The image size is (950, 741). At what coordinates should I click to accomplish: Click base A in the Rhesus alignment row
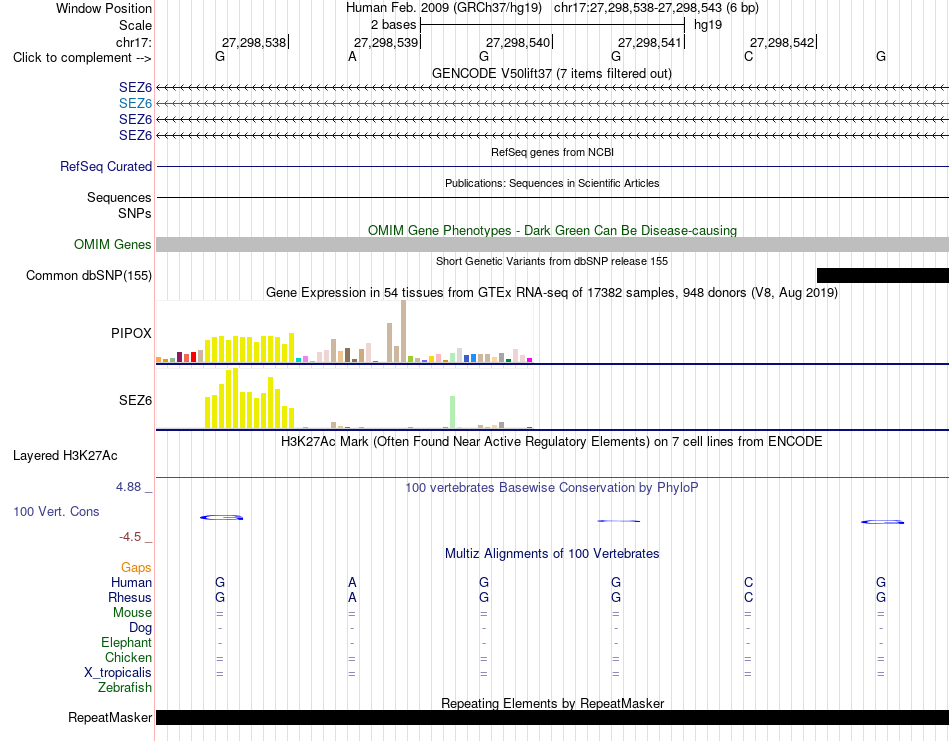352,597
